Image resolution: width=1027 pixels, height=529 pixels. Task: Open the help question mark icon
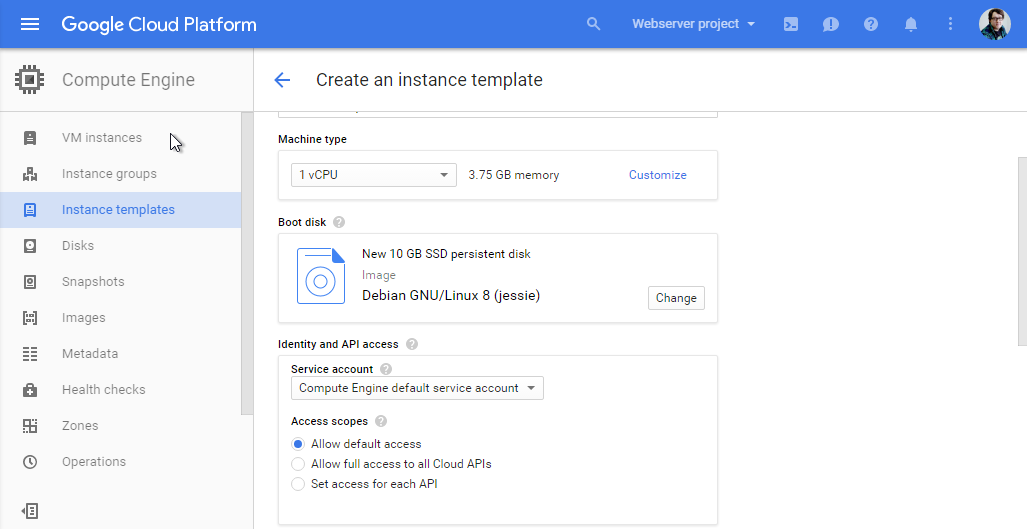[870, 24]
